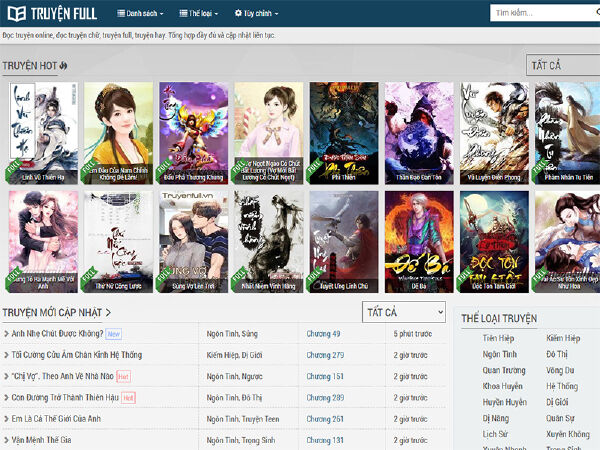Select Dị Năng category

pyautogui.click(x=496, y=418)
